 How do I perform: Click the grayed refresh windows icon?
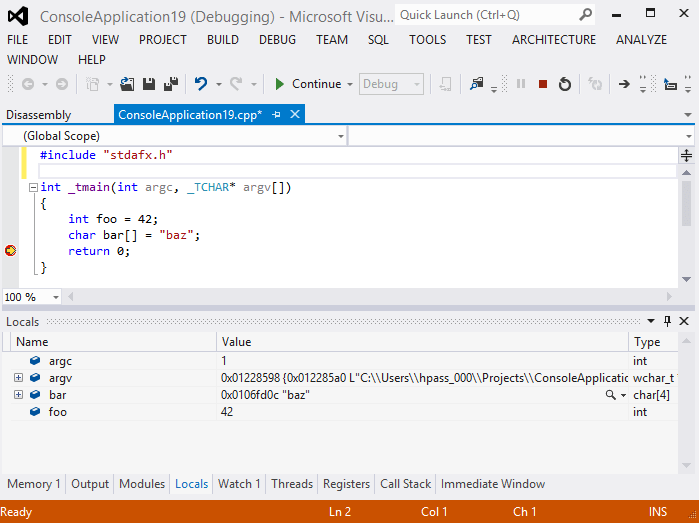(595, 84)
